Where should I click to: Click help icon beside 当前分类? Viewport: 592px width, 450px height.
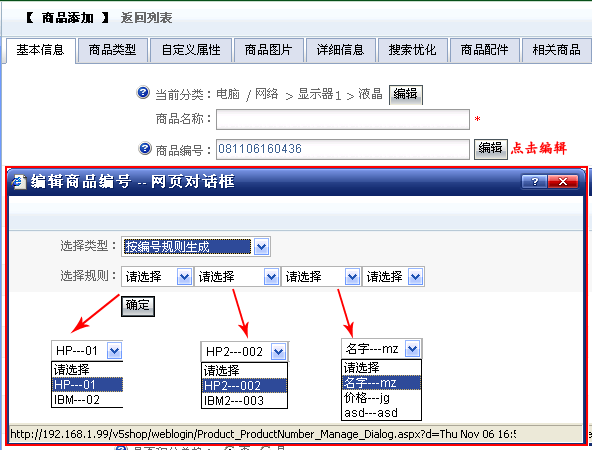click(x=143, y=92)
